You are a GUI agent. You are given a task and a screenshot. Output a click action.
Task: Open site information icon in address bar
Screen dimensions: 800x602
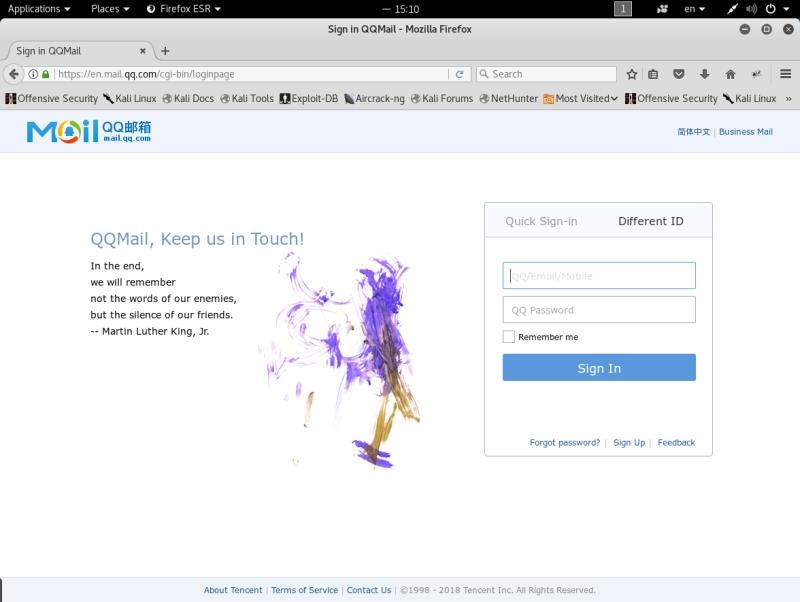[33, 74]
